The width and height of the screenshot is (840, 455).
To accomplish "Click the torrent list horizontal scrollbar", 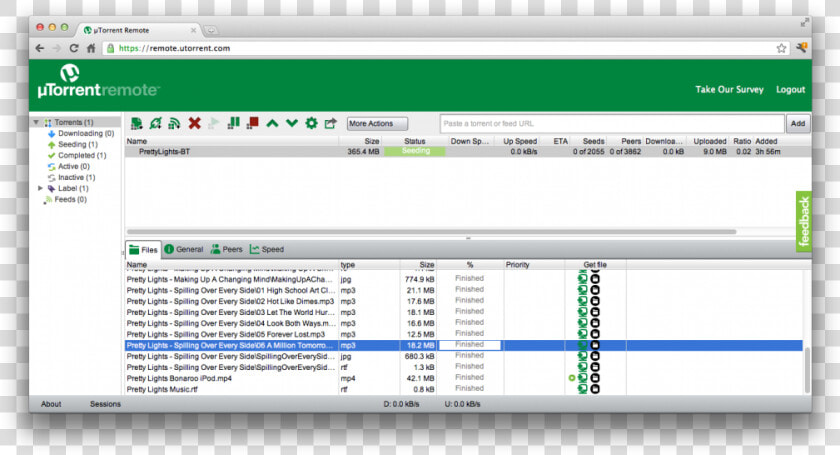I will click(431, 232).
